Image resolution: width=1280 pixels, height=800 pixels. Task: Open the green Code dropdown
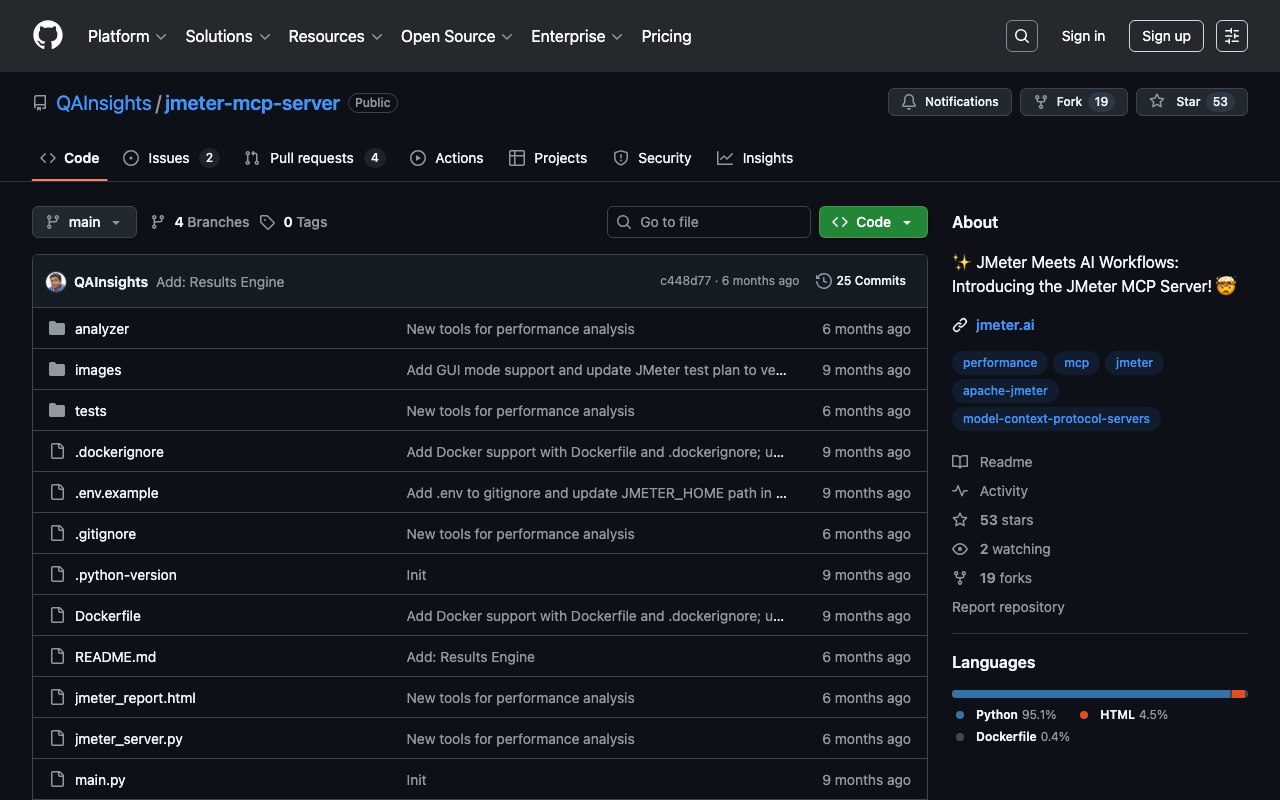(x=872, y=222)
